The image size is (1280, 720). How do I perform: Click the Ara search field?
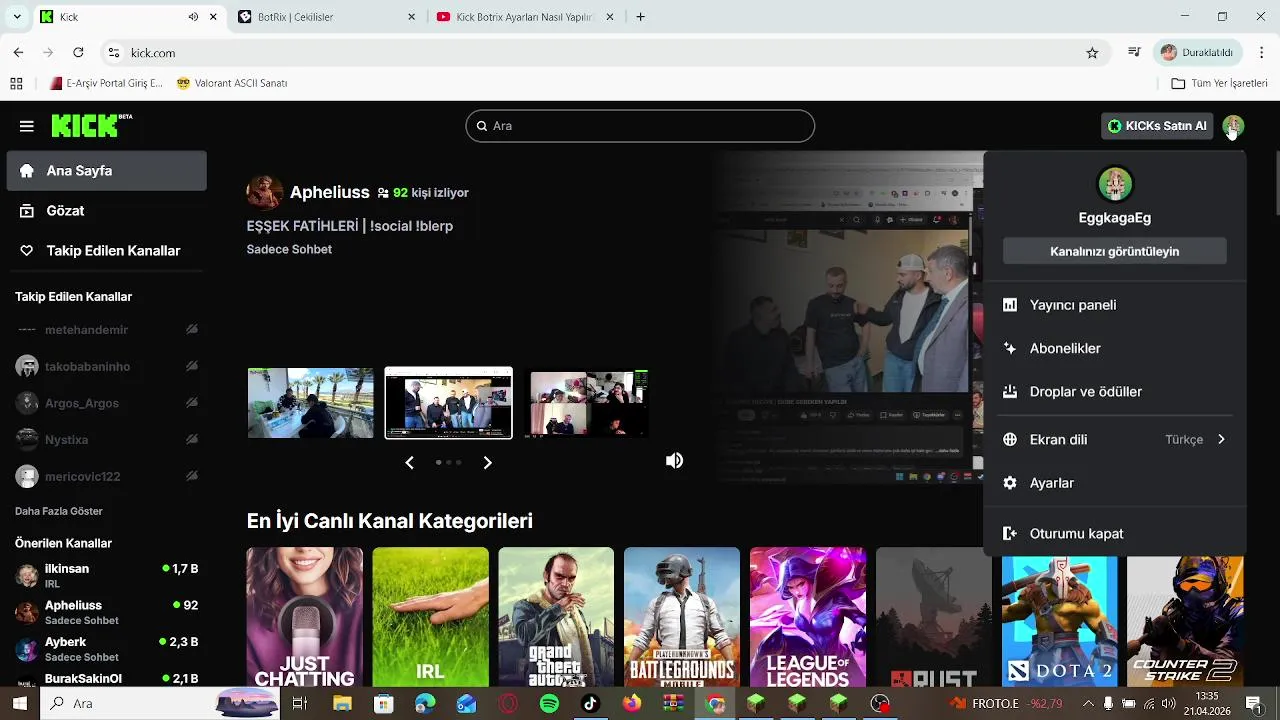(640, 126)
